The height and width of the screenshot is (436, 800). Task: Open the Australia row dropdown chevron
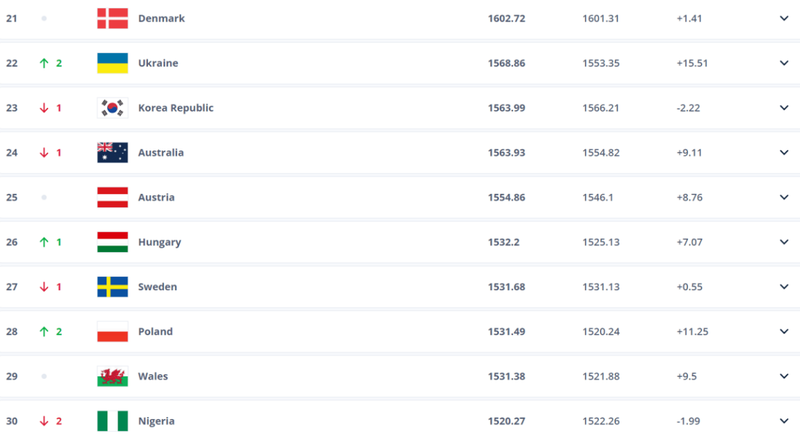click(x=784, y=152)
